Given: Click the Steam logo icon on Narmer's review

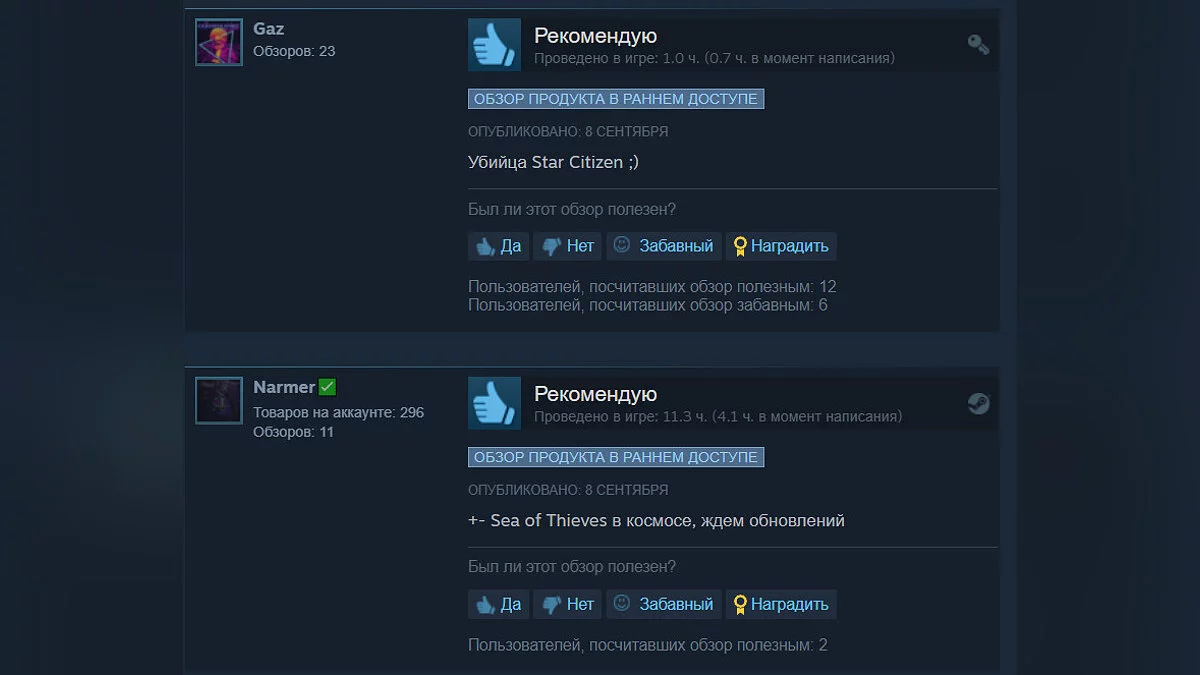Looking at the screenshot, I should 978,403.
